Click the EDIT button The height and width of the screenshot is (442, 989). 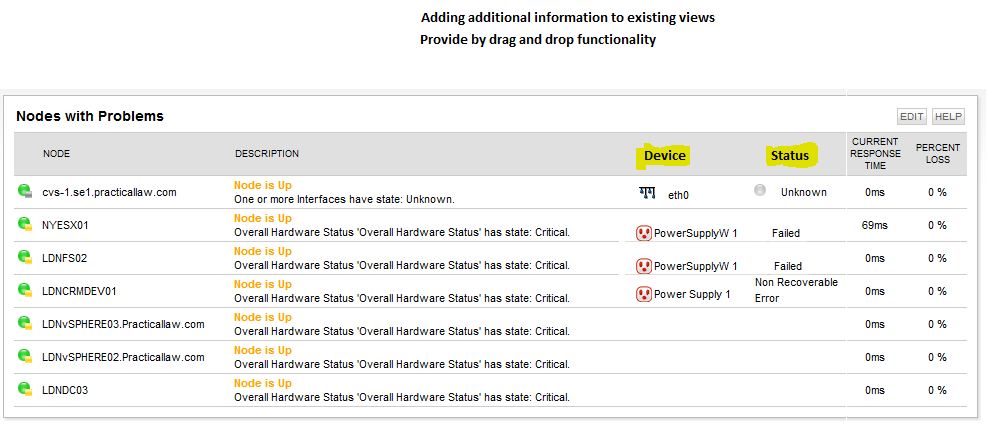912,117
